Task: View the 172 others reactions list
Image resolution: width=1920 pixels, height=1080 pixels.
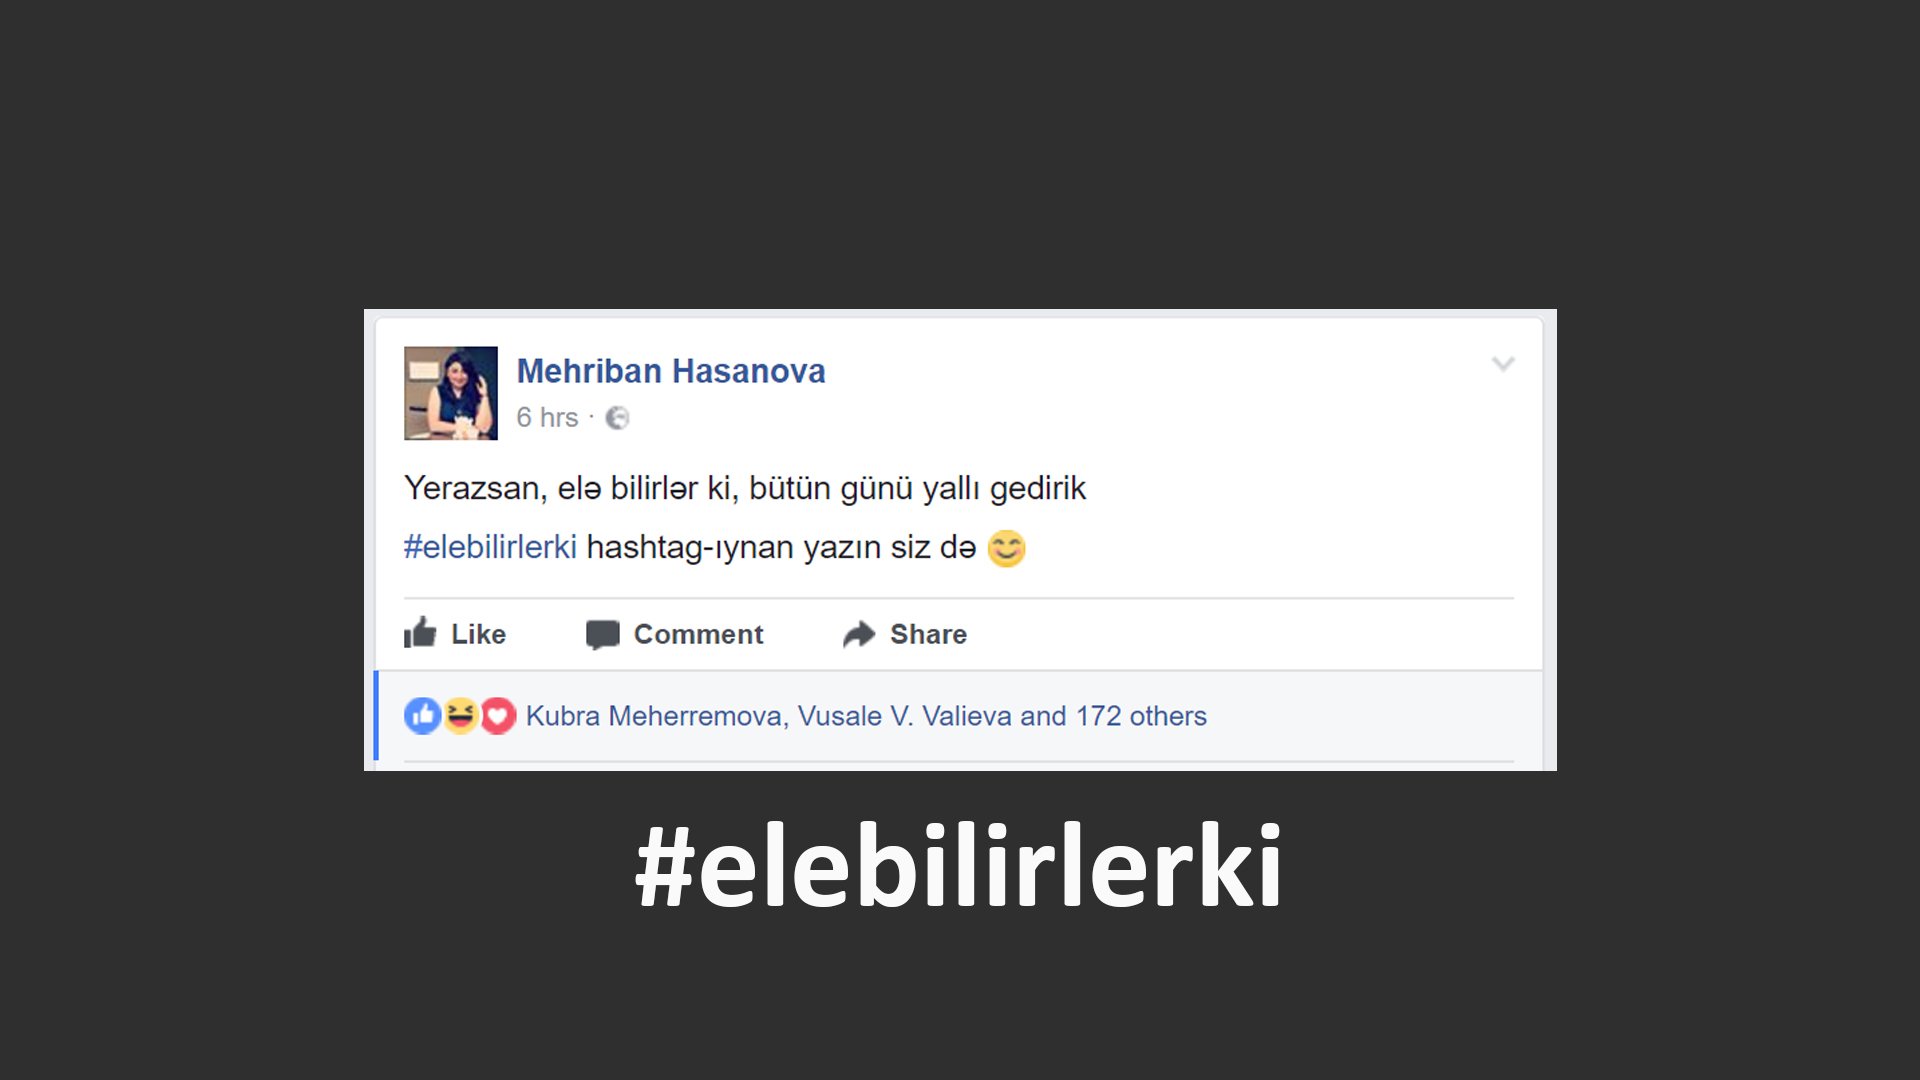Action: point(1141,716)
